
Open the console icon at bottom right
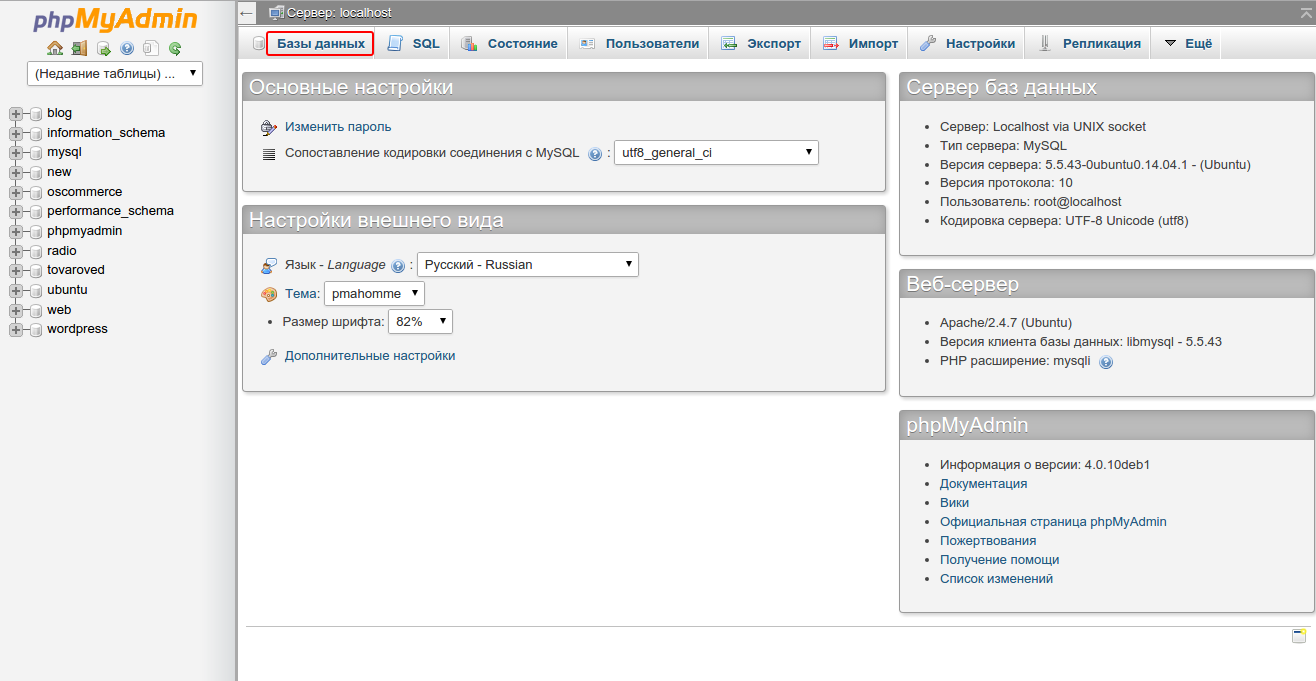(1299, 636)
